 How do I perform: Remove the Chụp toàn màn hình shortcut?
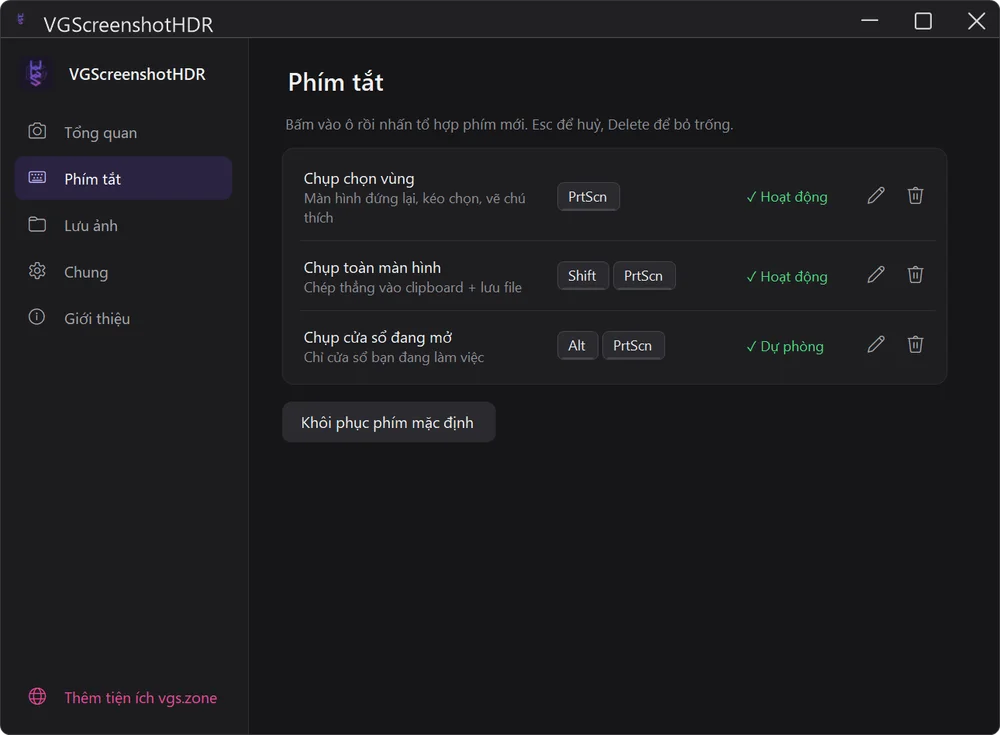[x=915, y=274]
